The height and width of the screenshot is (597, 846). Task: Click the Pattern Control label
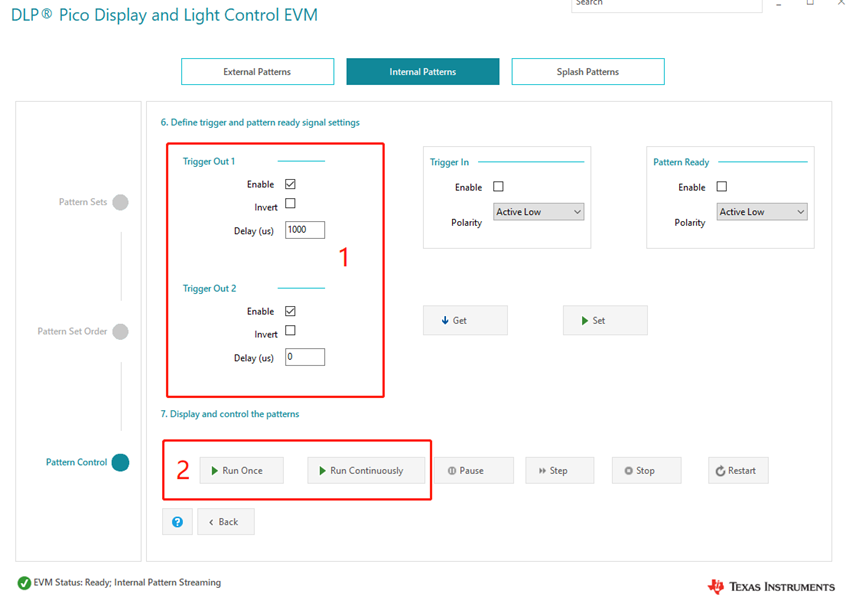77,462
